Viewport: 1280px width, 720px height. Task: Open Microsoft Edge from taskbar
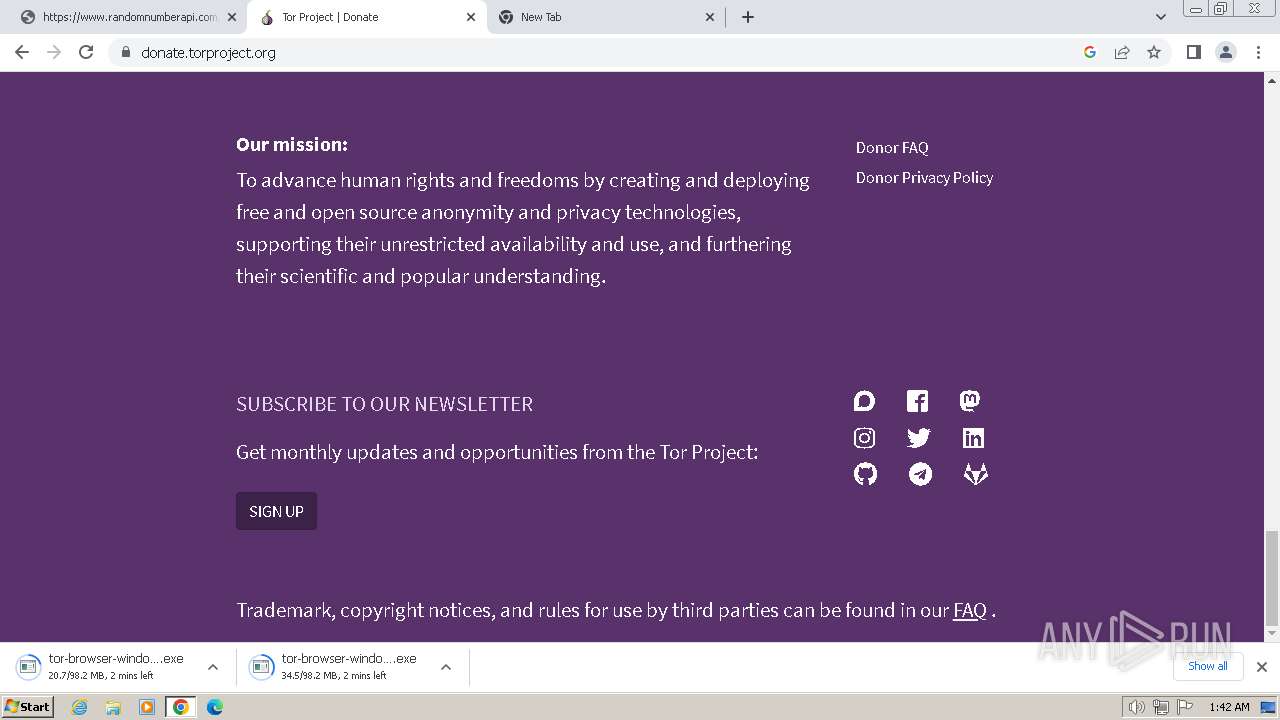(214, 707)
